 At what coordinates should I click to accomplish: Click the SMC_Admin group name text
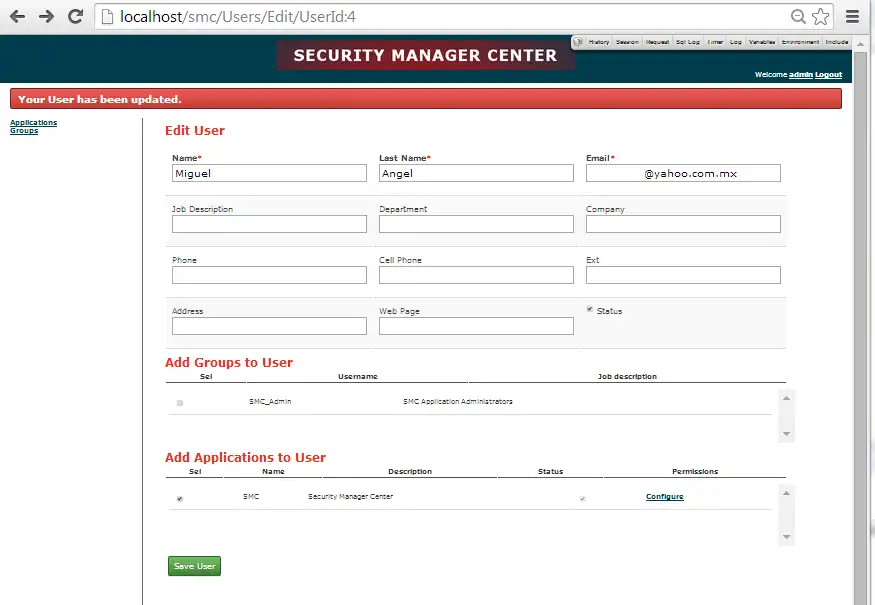point(270,401)
